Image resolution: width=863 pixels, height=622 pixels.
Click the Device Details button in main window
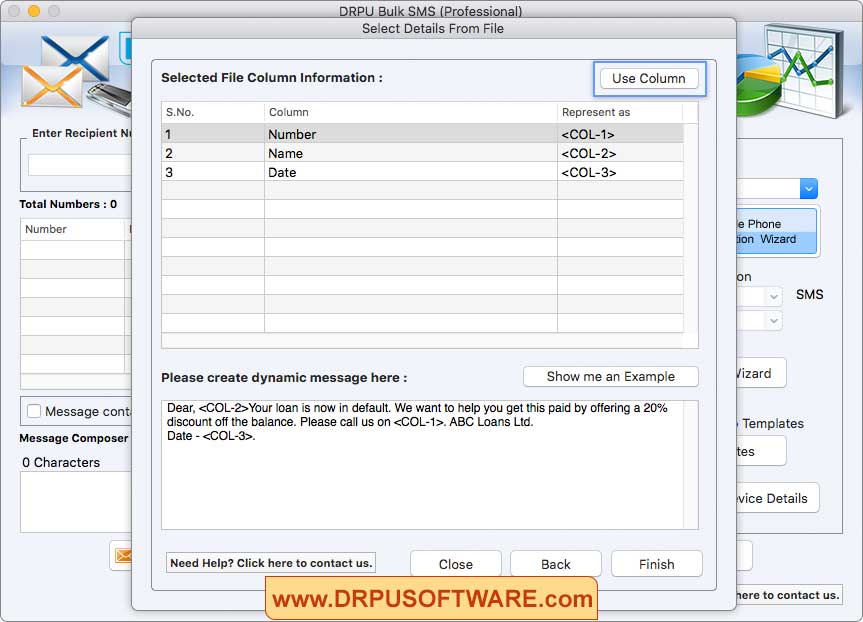(x=777, y=498)
